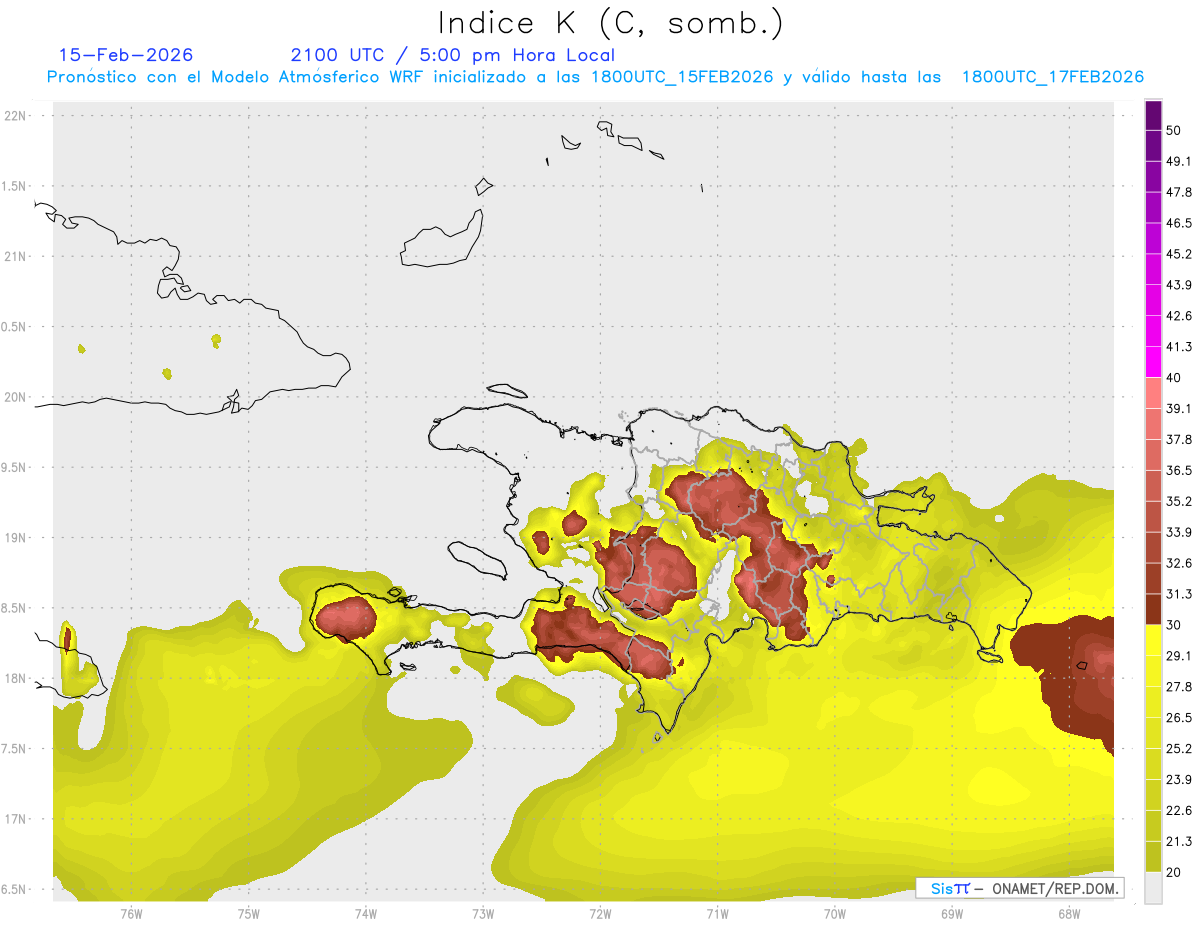Screen dimensions: 1200x927
Task: Click the "39.1" legend value
Action: point(1179,409)
